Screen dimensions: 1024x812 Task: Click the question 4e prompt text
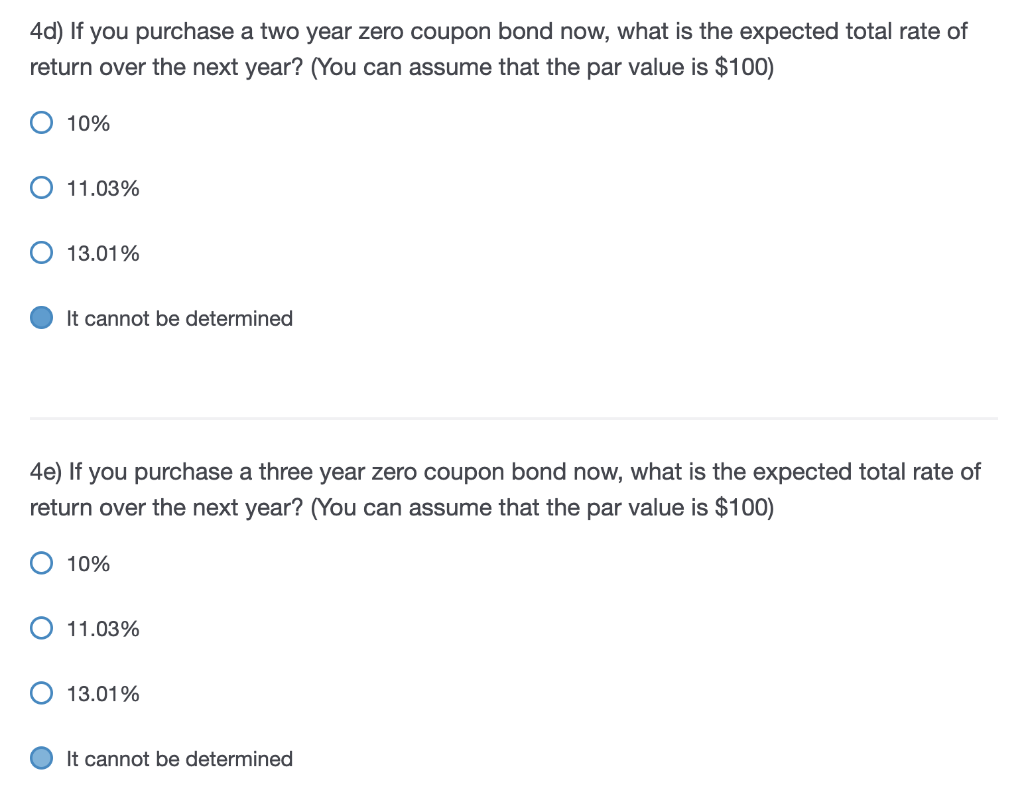click(504, 489)
